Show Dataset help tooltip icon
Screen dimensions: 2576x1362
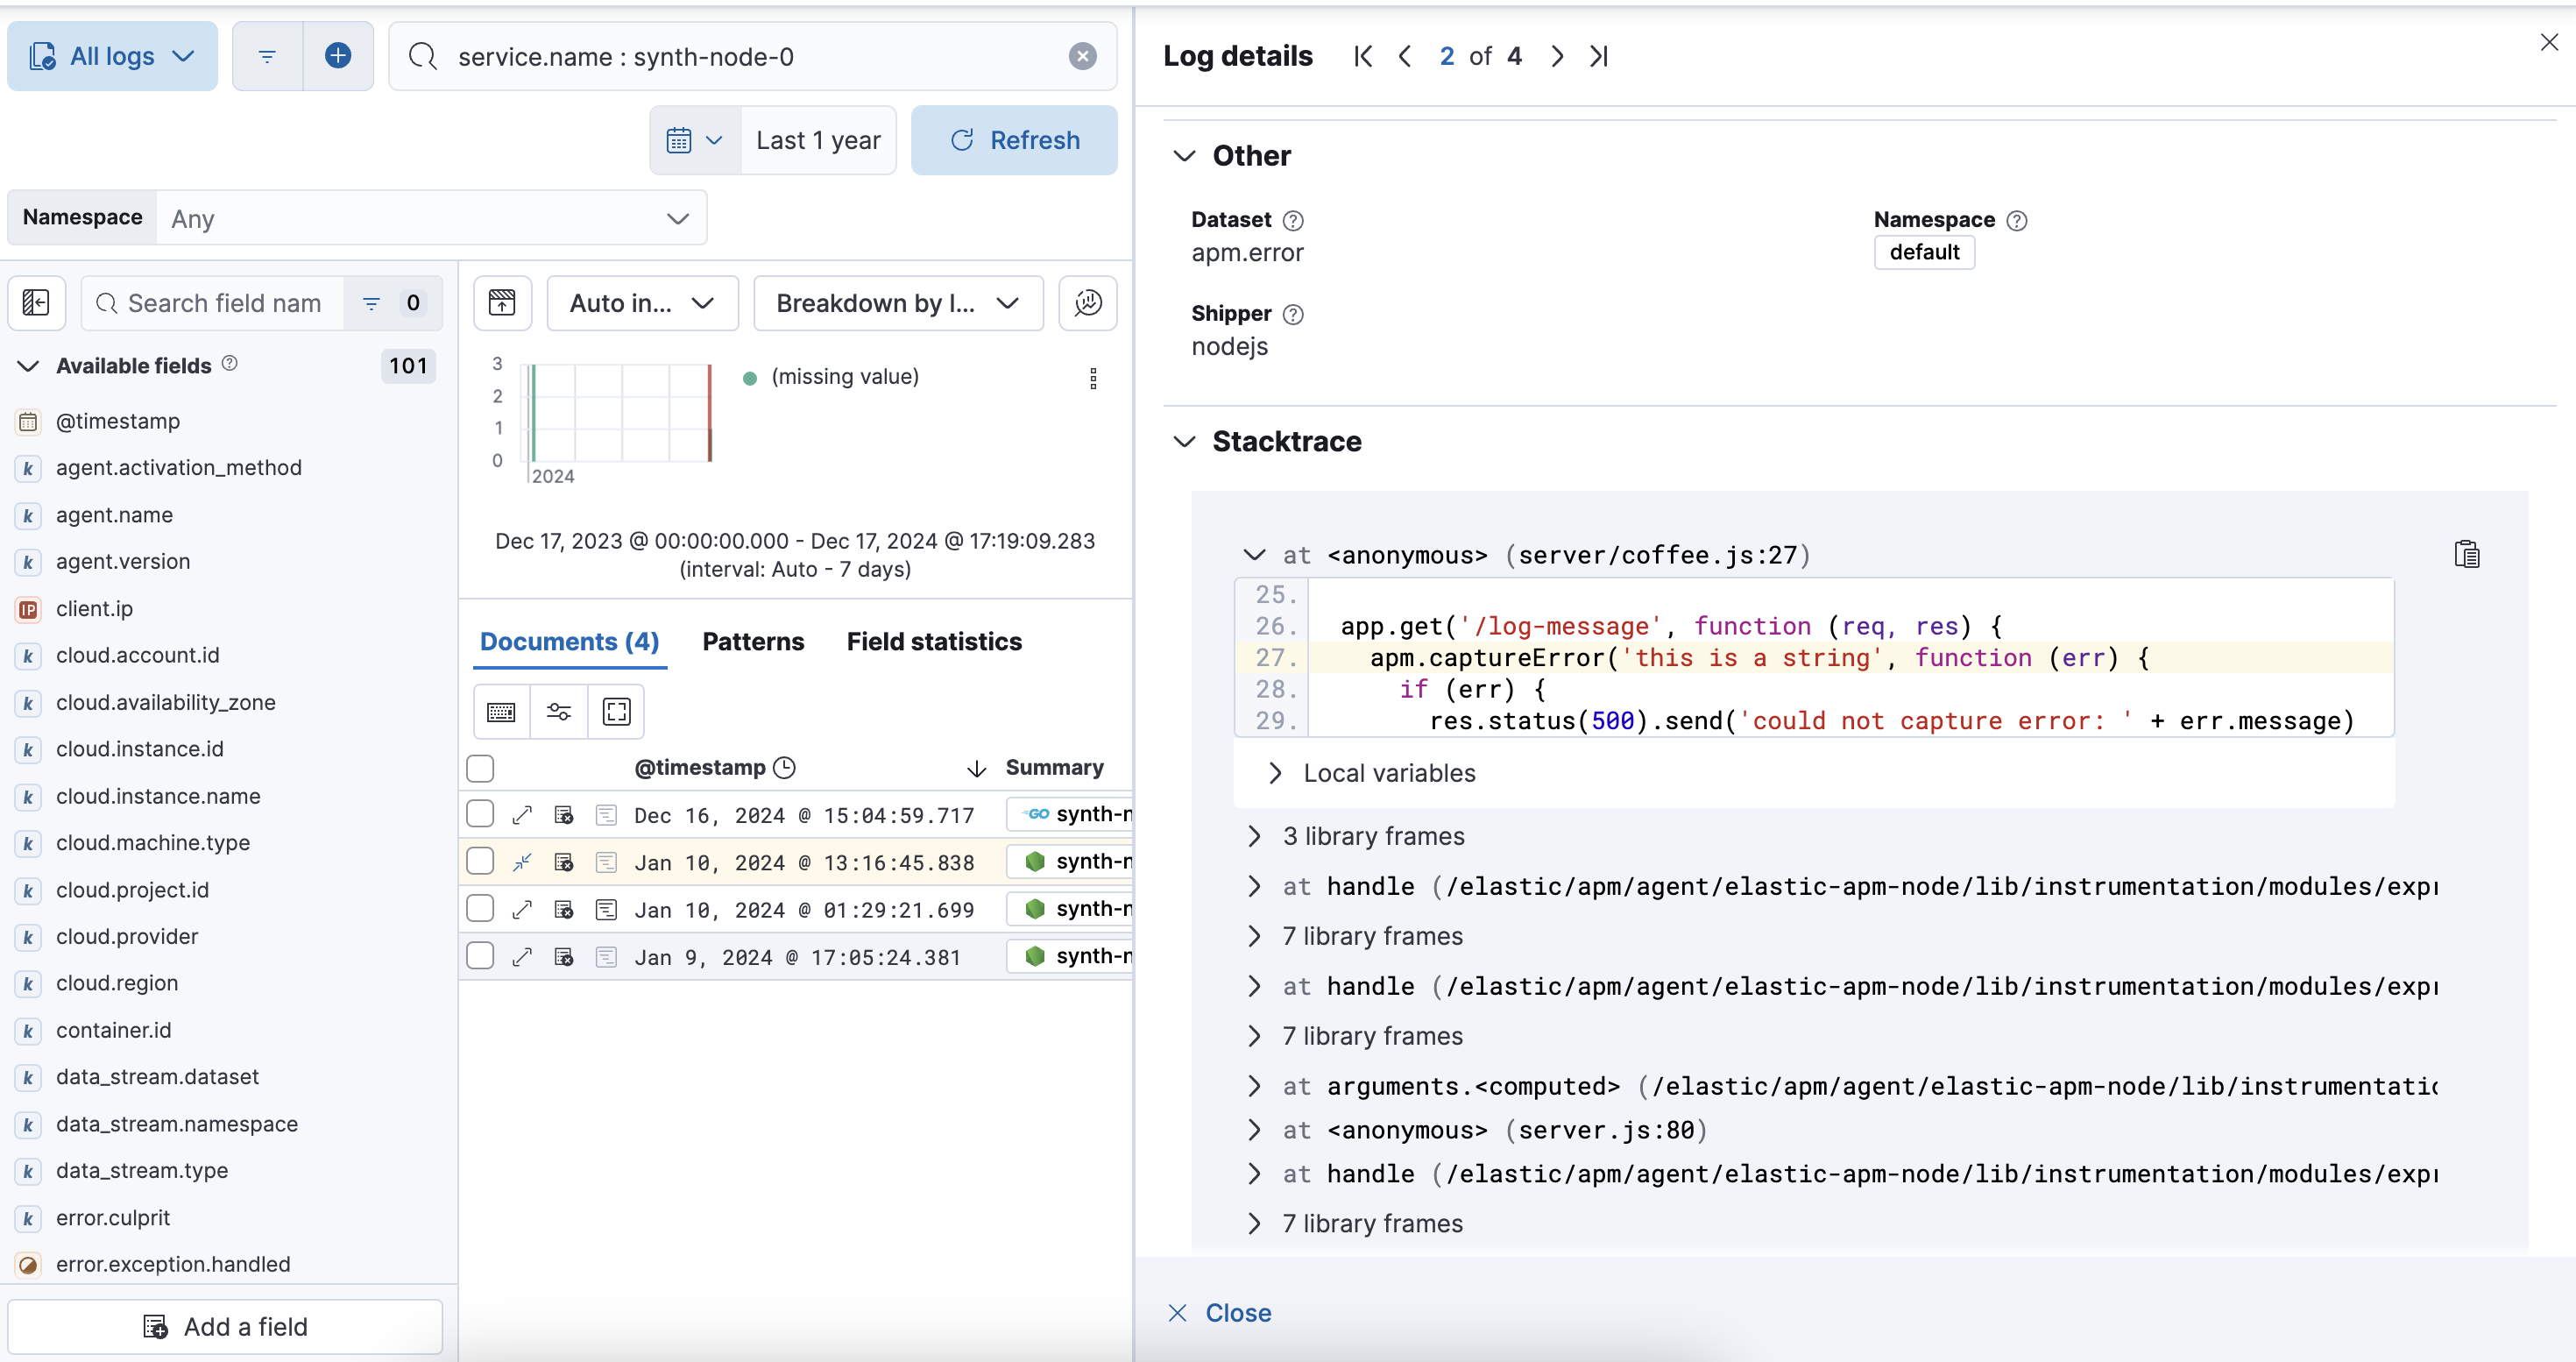coord(1293,220)
